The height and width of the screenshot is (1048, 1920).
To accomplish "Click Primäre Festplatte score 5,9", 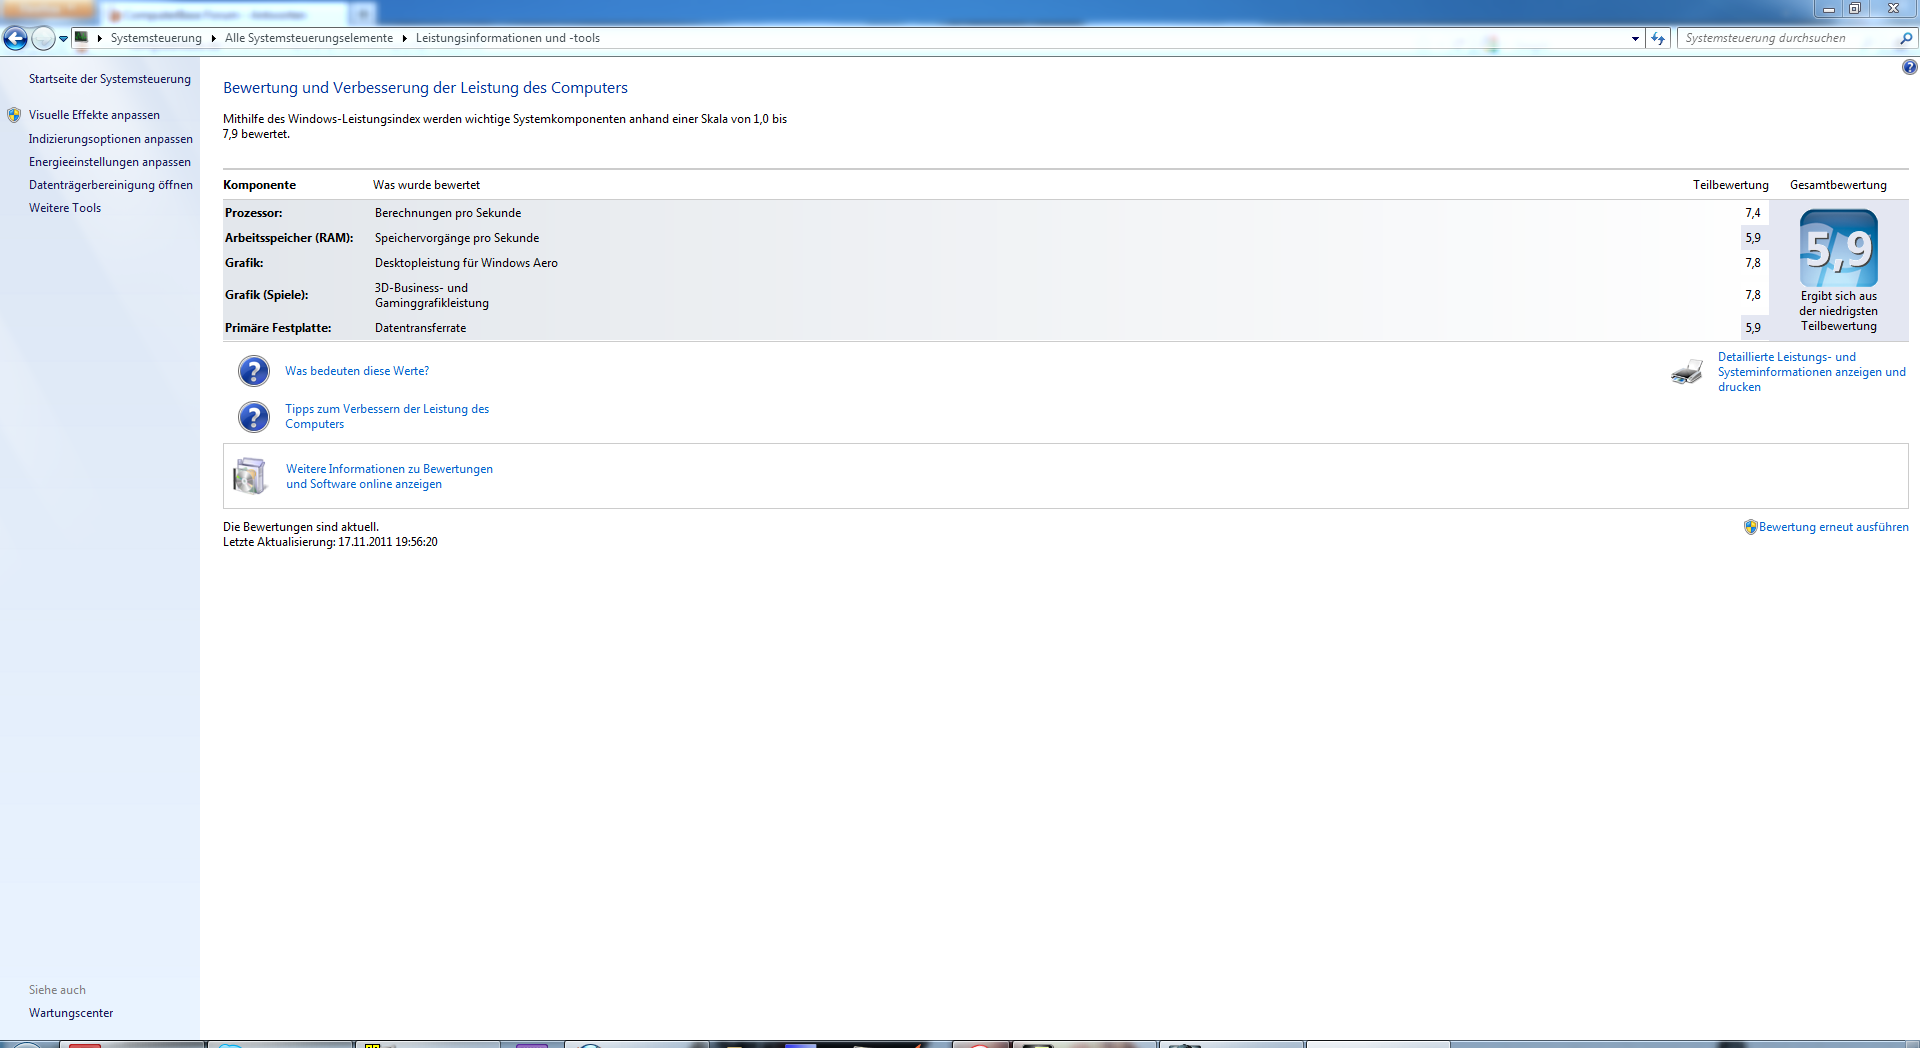I will coord(1753,328).
